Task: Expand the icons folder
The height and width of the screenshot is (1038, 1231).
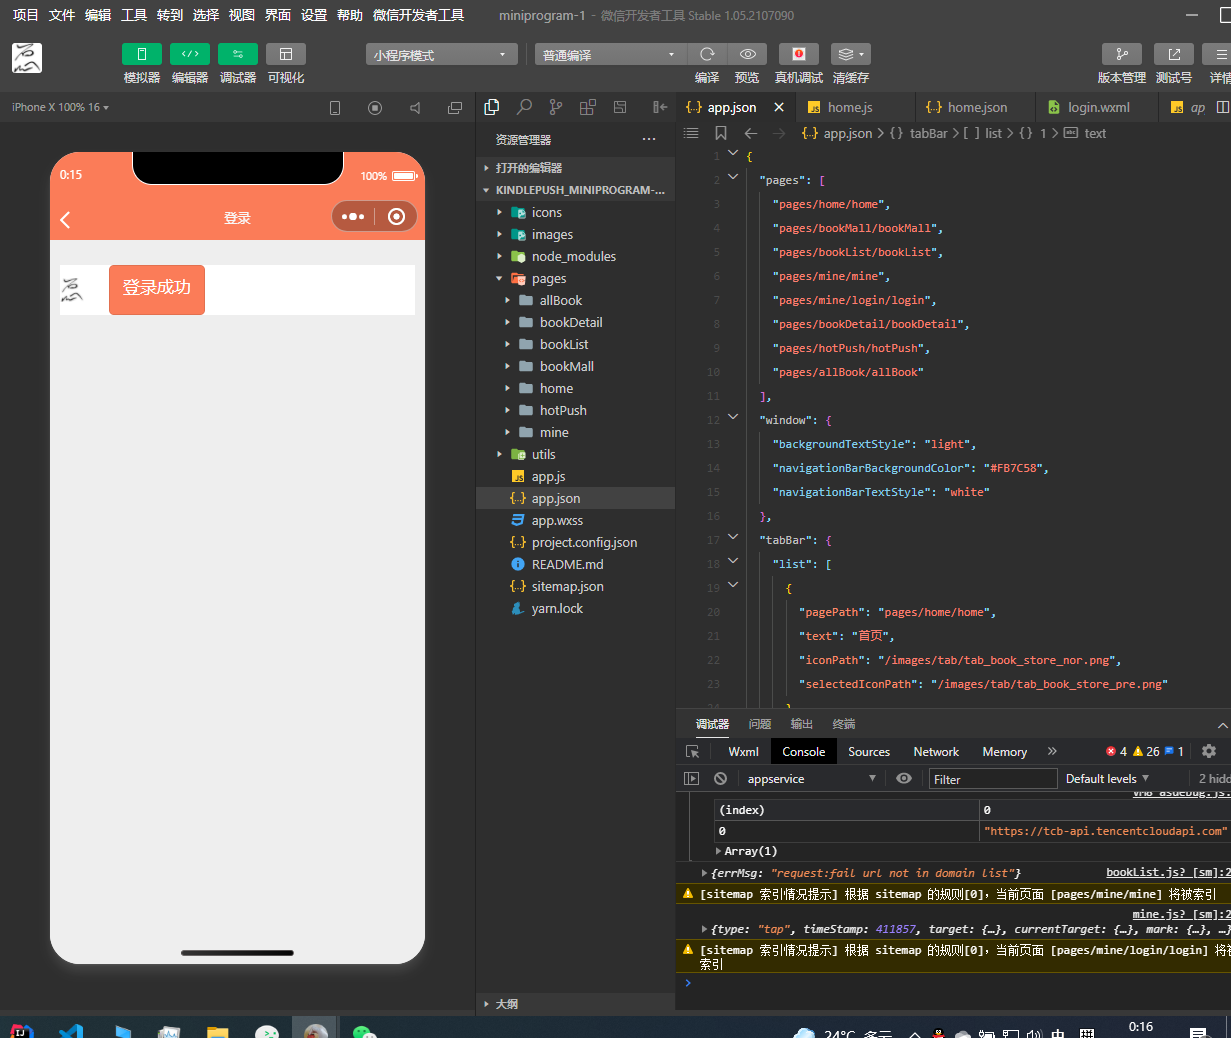Action: pos(576,212)
